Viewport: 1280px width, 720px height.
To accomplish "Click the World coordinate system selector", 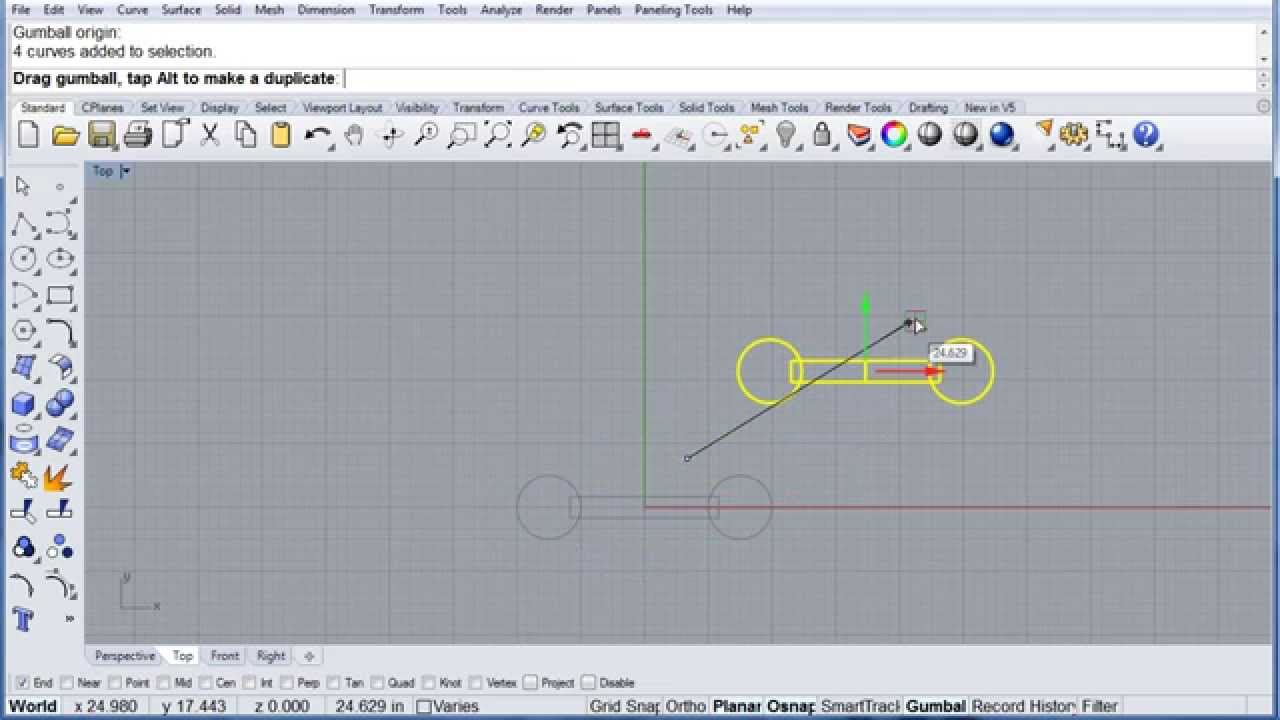I will (33, 706).
